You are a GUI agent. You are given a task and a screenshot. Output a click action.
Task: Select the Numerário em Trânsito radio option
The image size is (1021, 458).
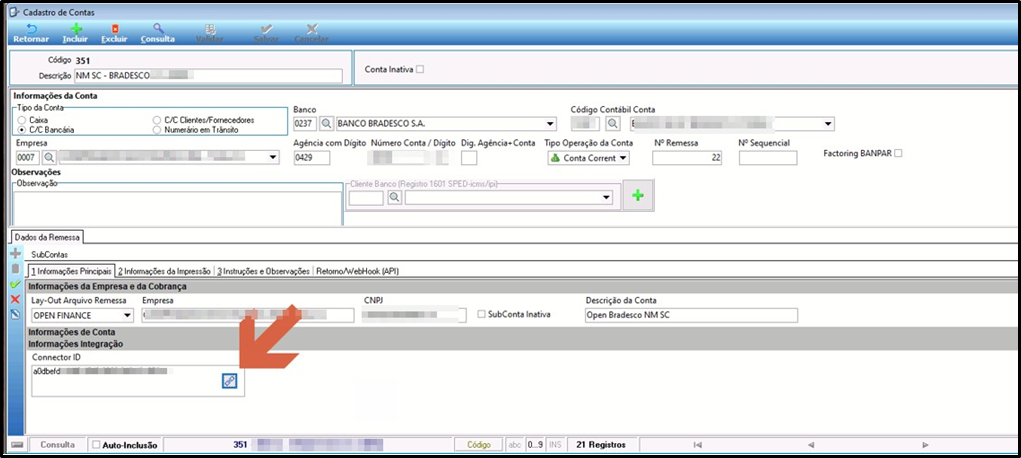click(x=157, y=130)
